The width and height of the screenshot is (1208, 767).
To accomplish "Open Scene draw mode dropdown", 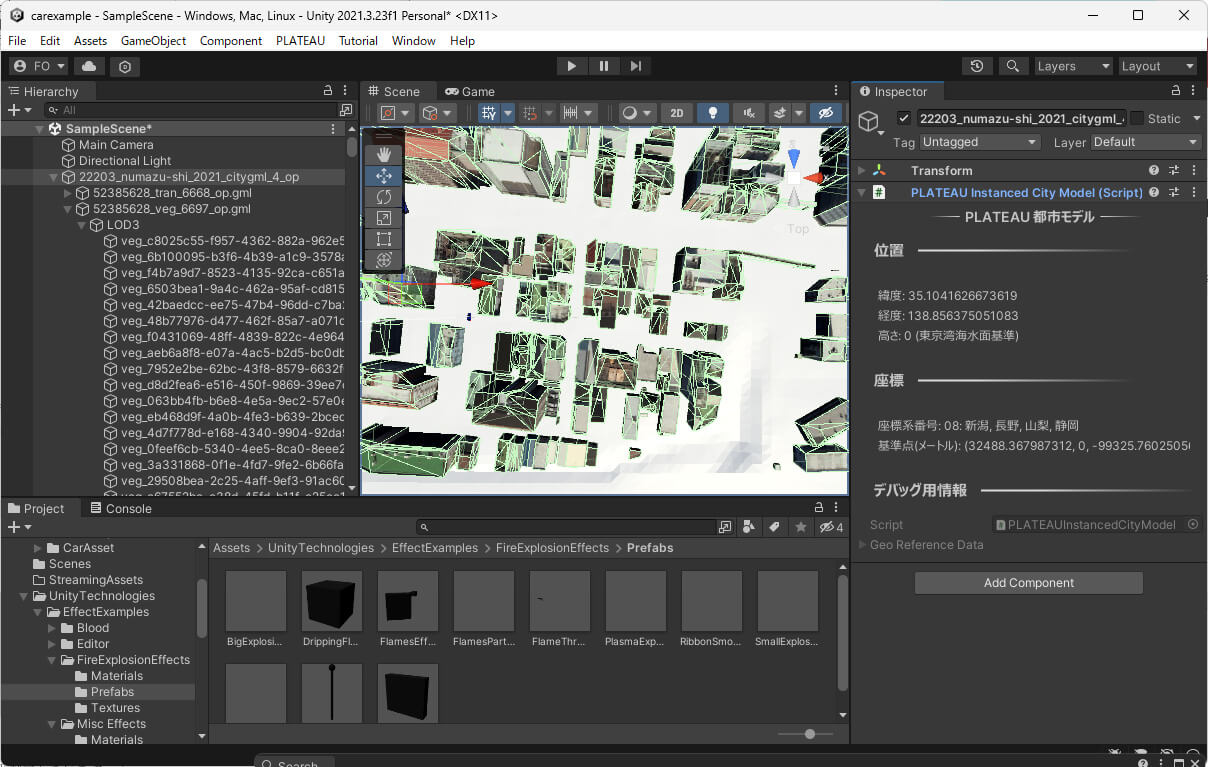I will tap(635, 113).
